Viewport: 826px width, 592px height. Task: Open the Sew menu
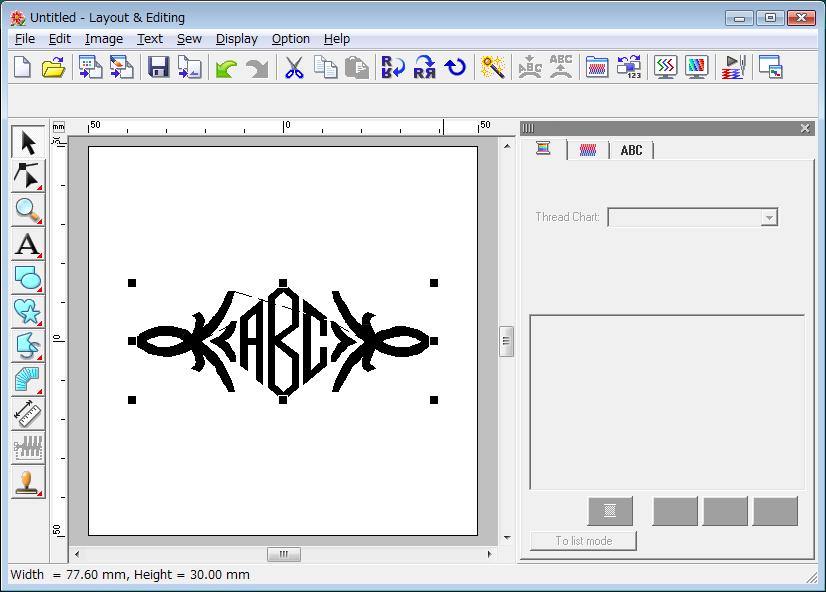189,39
